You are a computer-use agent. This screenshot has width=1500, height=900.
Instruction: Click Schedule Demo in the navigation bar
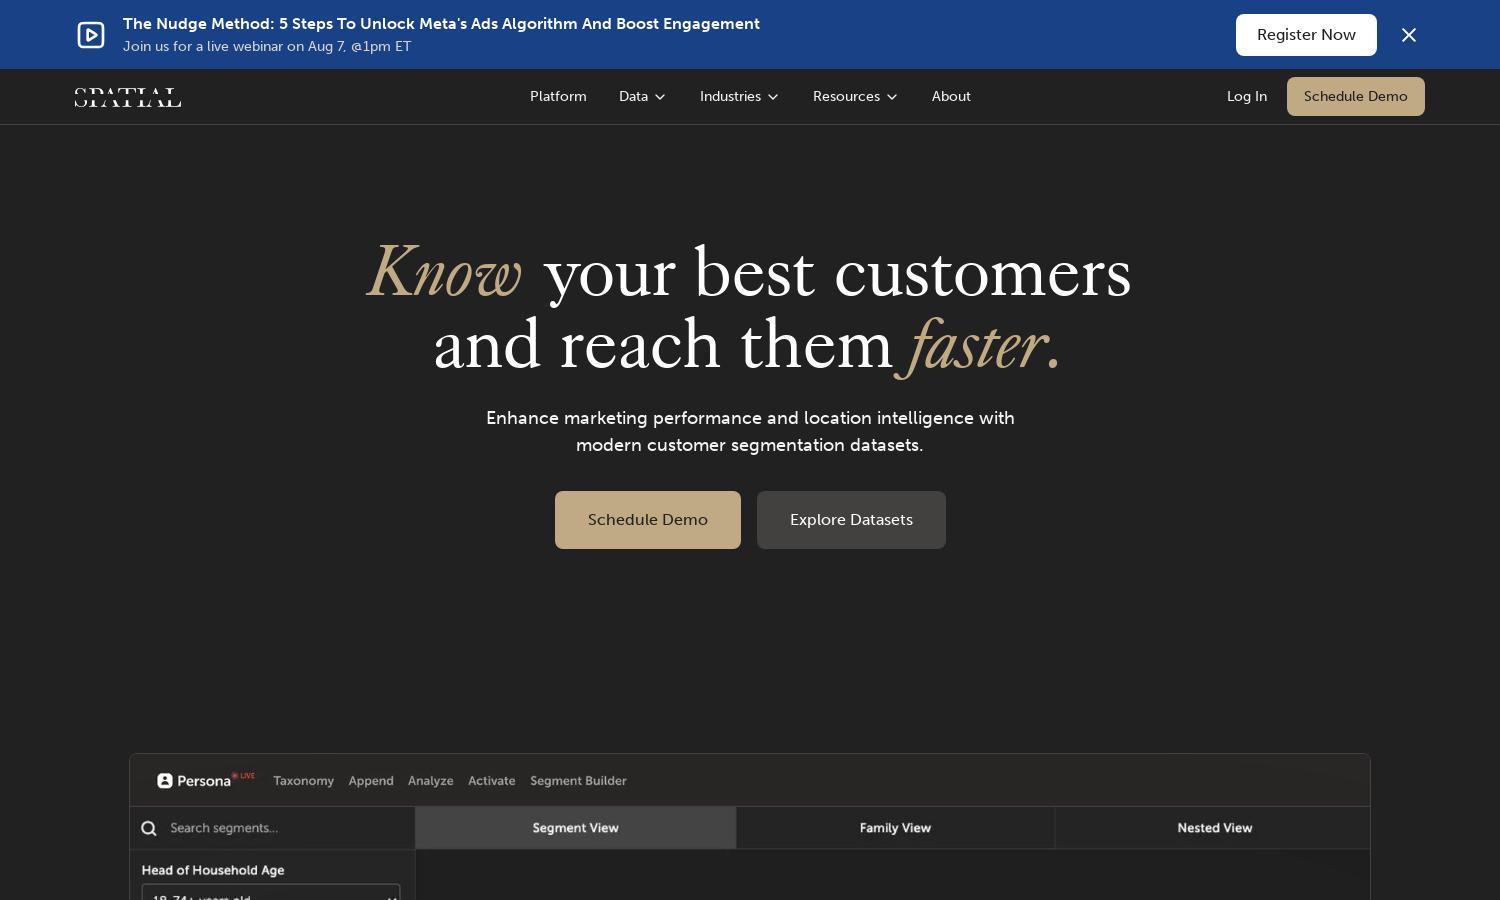1355,97
